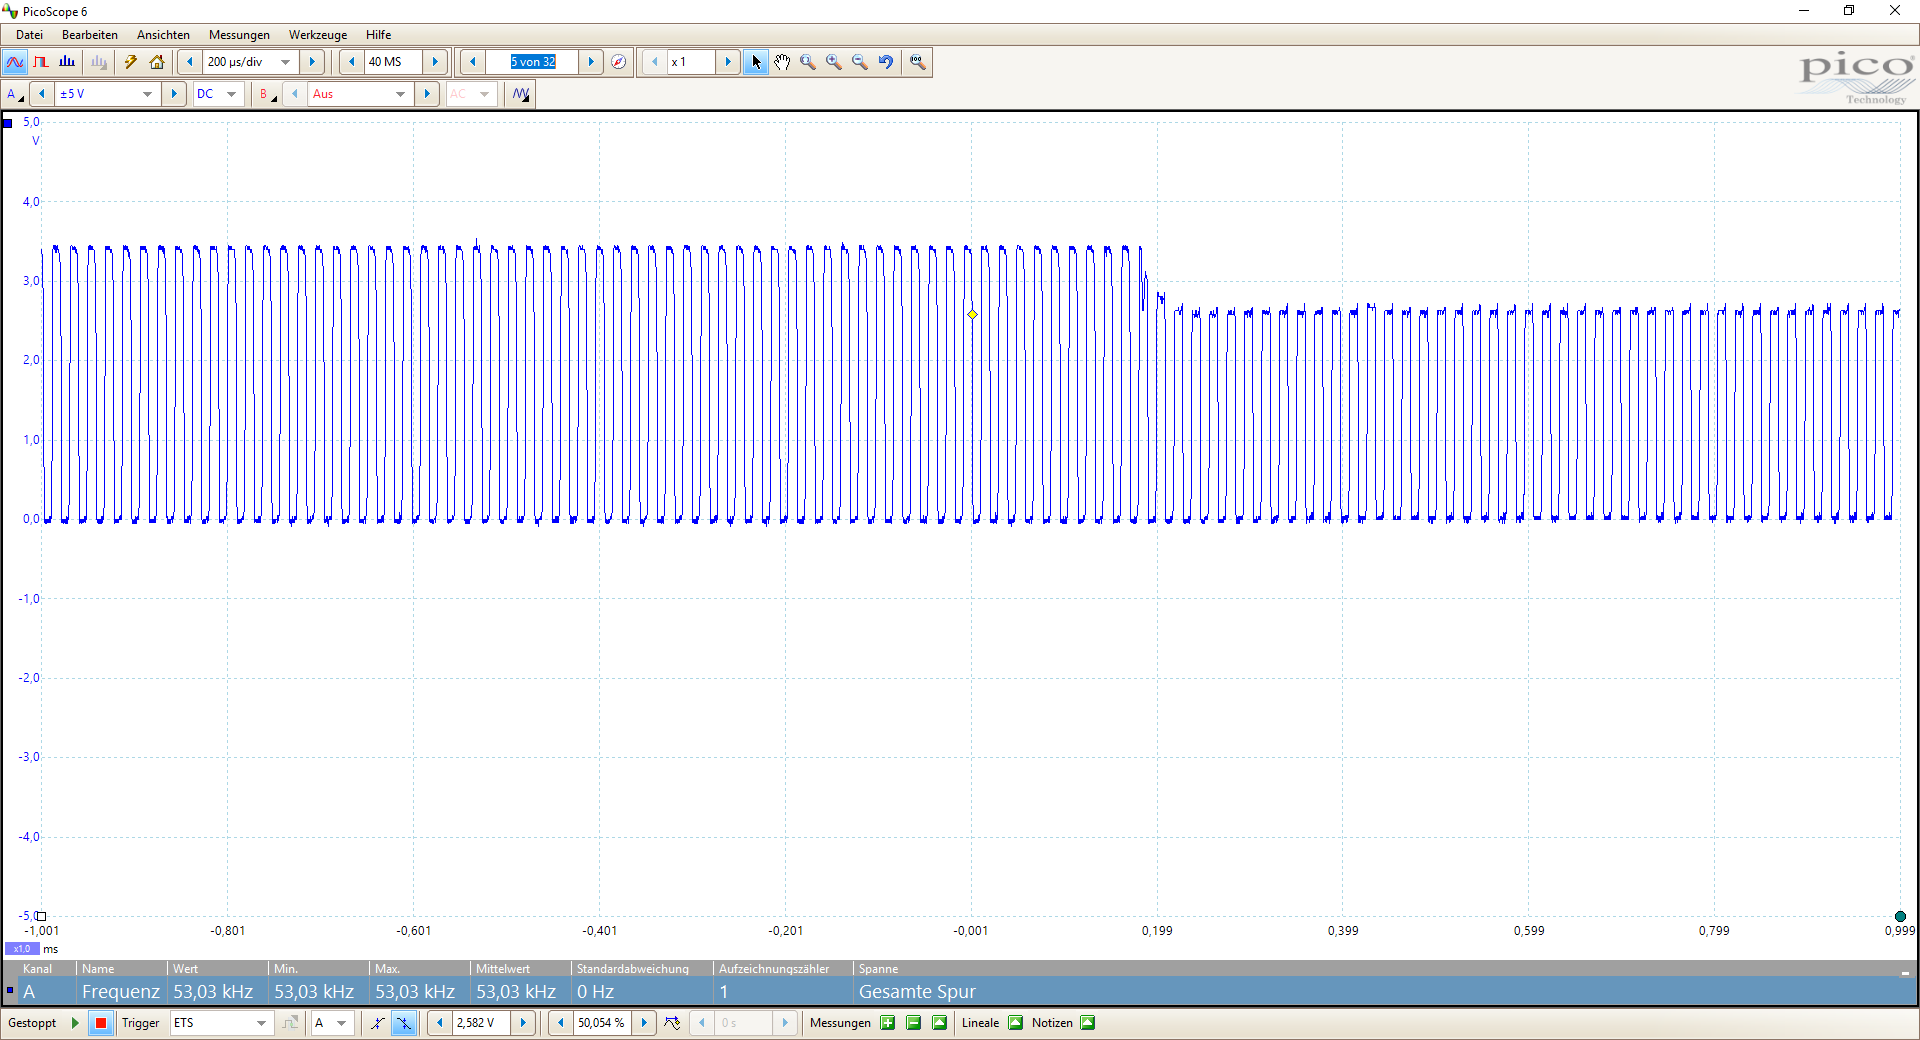Viewport: 1920px width, 1040px height.
Task: Click the home setup icon
Action: click(157, 62)
